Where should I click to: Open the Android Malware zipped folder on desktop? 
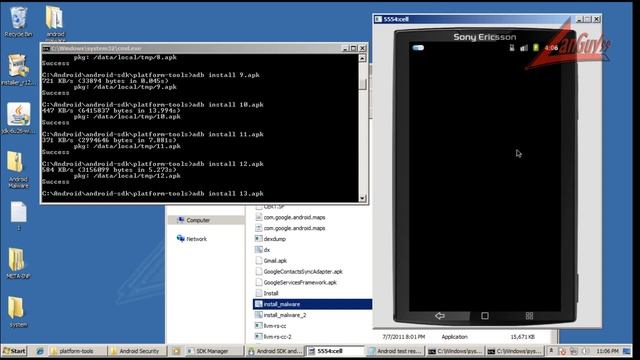(17, 170)
